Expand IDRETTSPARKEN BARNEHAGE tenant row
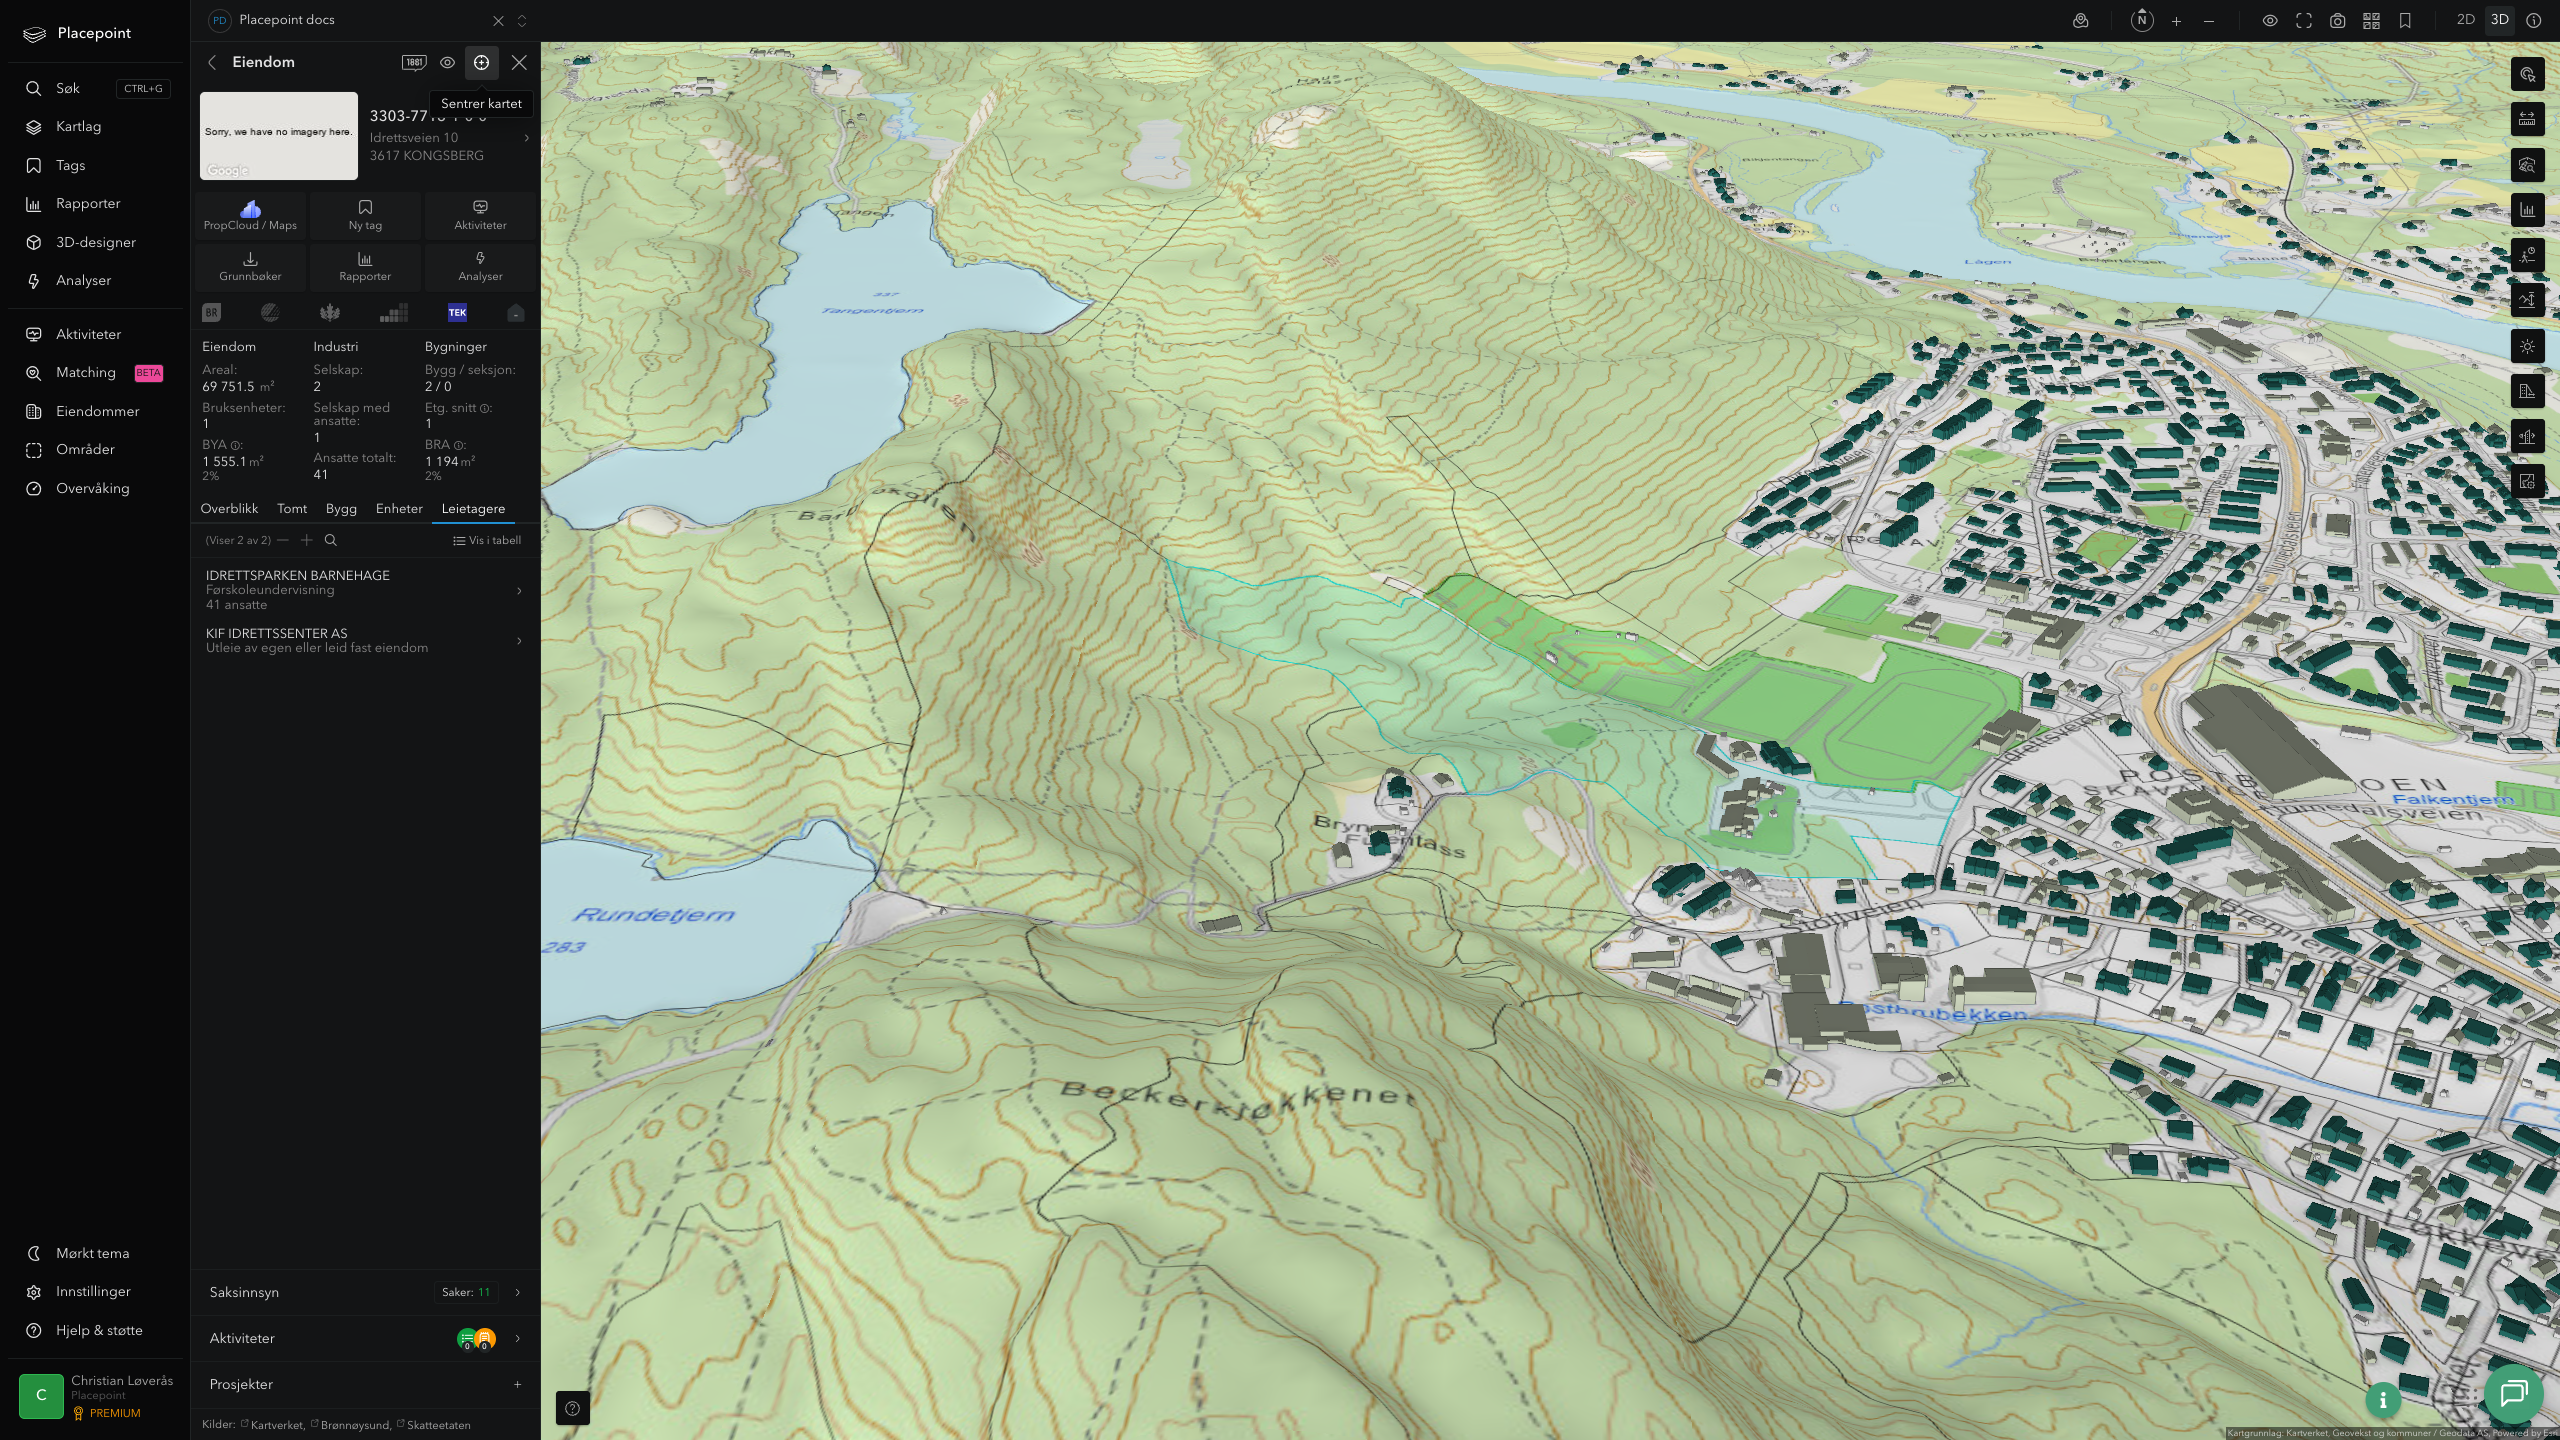The height and width of the screenshot is (1440, 2560). pos(365,590)
